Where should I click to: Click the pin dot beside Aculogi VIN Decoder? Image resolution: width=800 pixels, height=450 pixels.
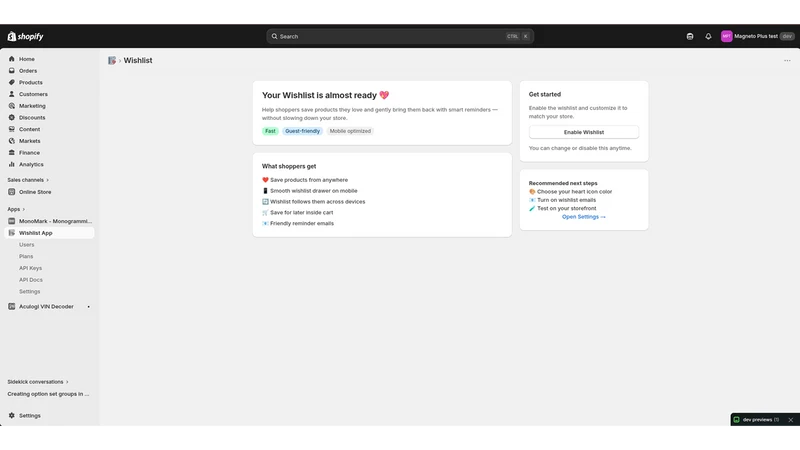88,307
